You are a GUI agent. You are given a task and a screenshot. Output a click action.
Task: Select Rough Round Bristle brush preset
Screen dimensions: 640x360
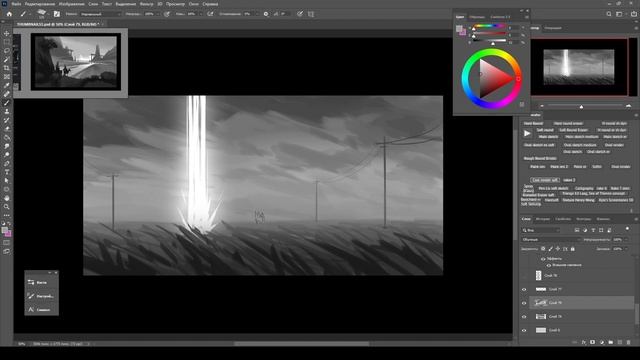(540, 158)
